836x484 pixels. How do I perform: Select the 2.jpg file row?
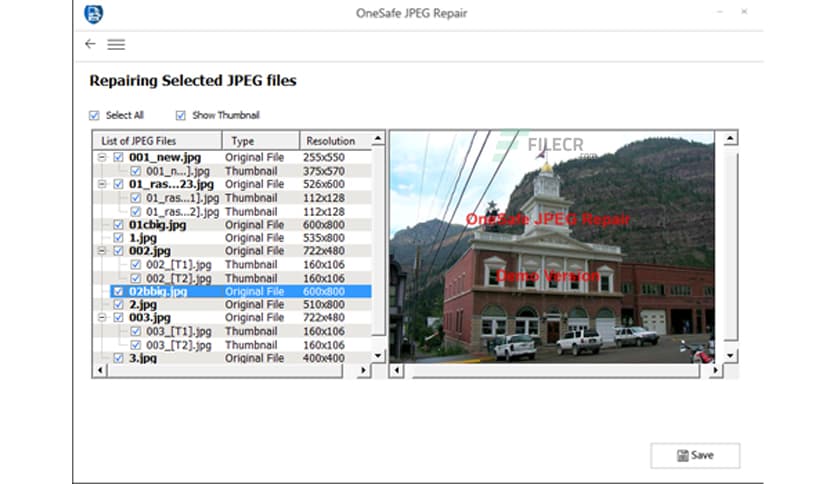(x=232, y=304)
